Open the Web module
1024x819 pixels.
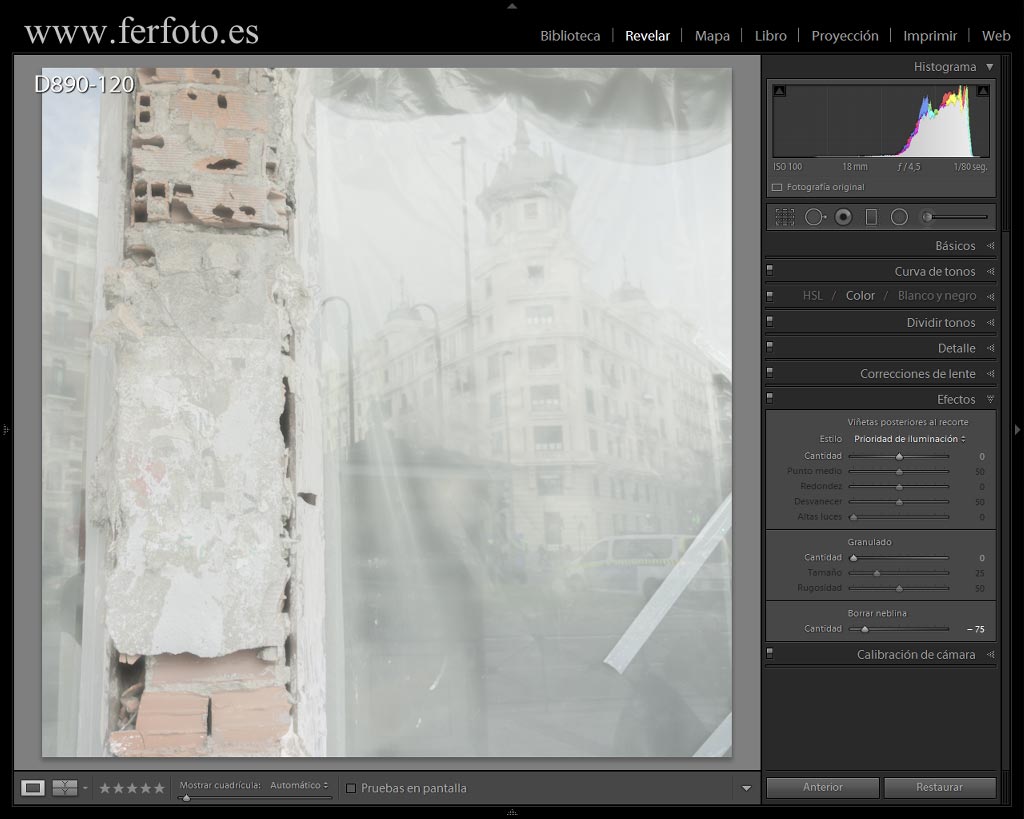tap(996, 36)
